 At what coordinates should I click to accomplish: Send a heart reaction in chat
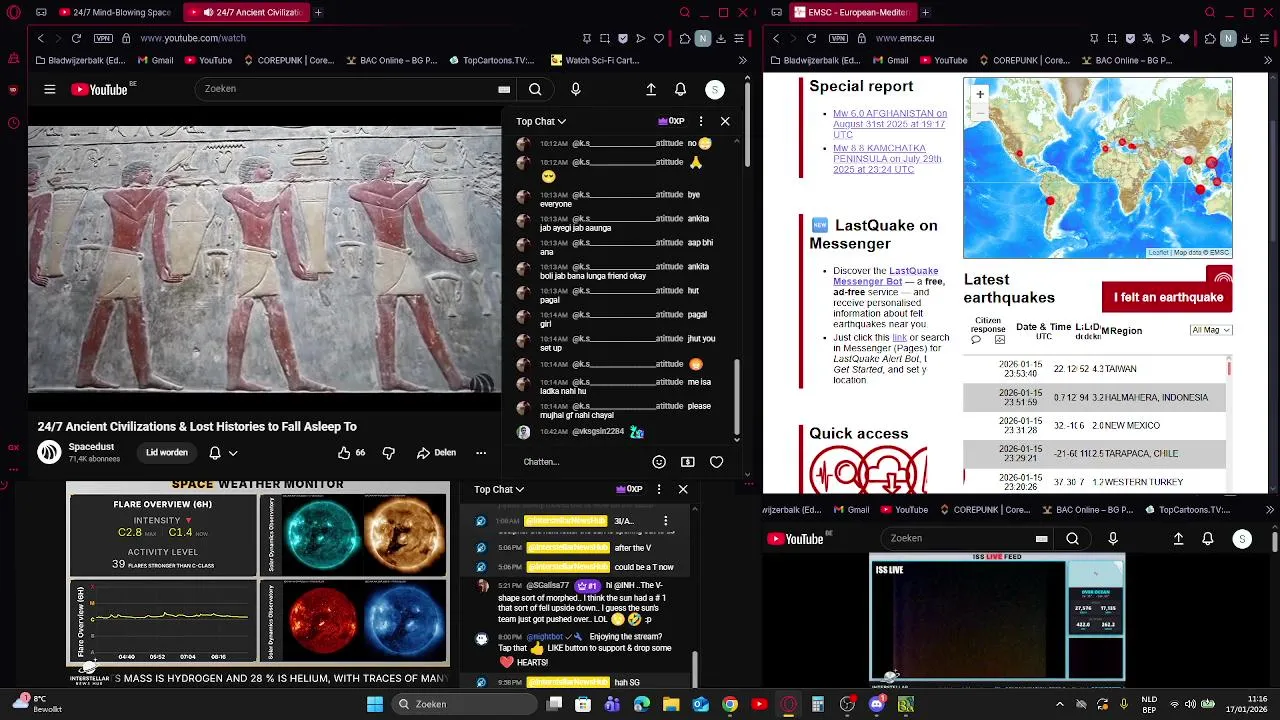(x=716, y=462)
